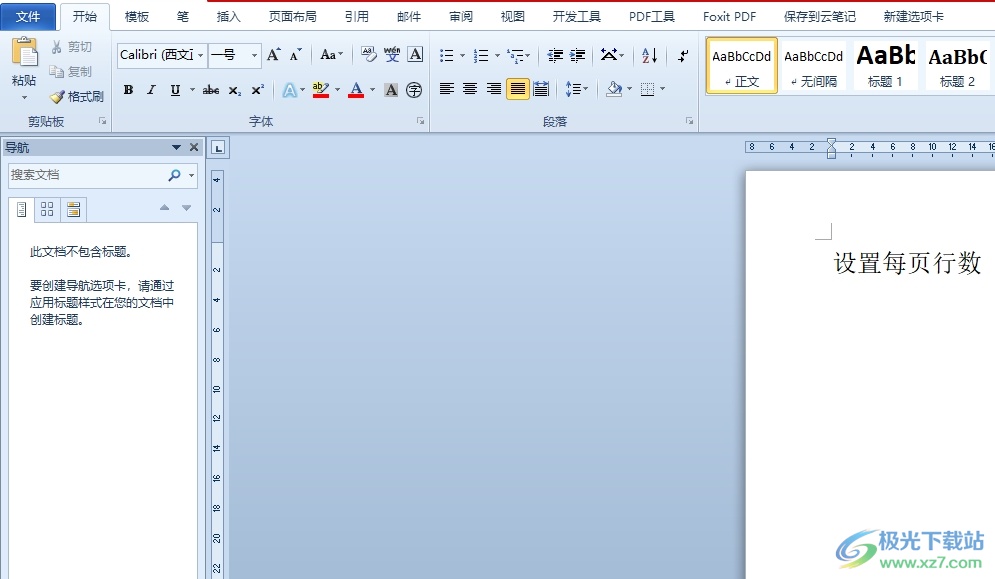Click the Copy button
This screenshot has height=579, width=995.
click(71, 71)
